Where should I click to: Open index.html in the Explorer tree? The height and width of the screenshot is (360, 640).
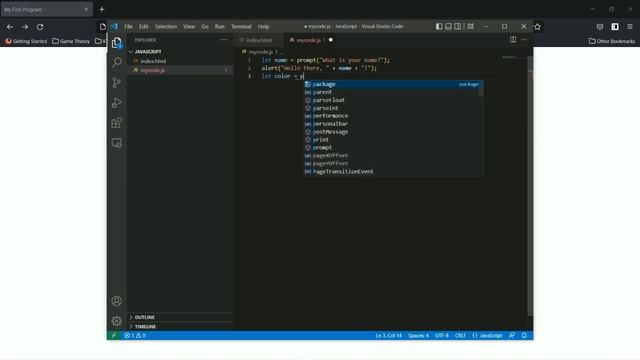180,61
